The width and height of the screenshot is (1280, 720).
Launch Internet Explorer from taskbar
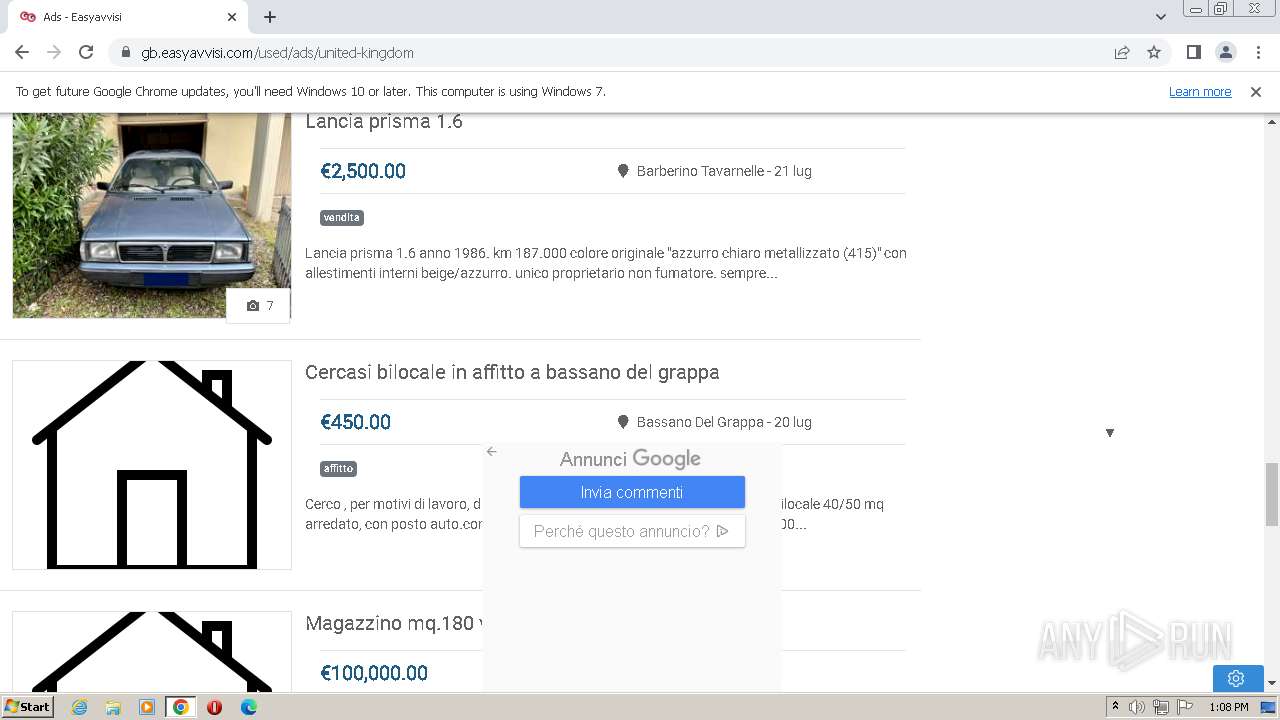tap(79, 707)
